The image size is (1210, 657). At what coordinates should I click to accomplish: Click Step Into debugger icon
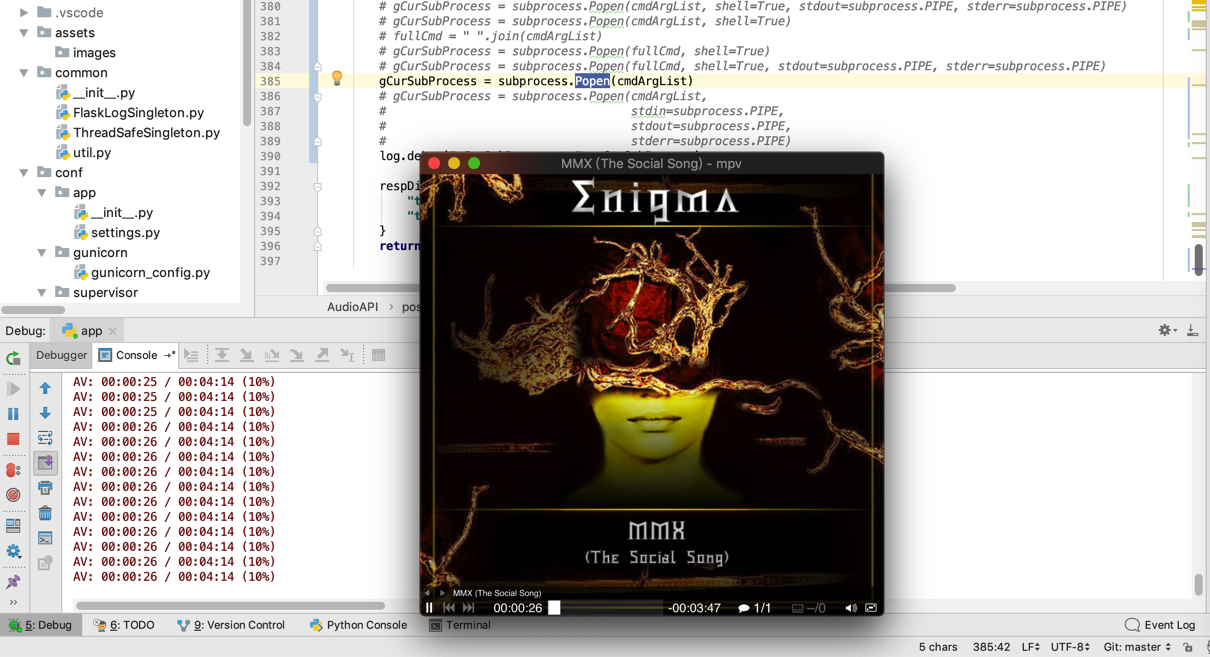pyautogui.click(x=247, y=355)
